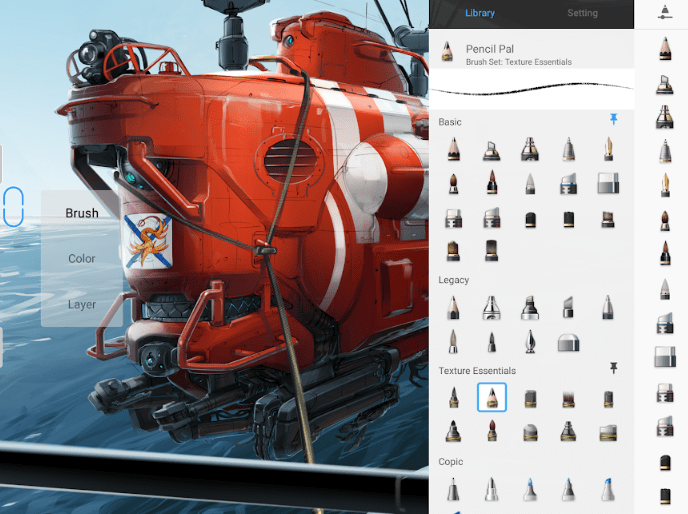Choose the black flat-top brush in Basic set
Image resolution: width=688 pixels, height=514 pixels.
(x=569, y=219)
